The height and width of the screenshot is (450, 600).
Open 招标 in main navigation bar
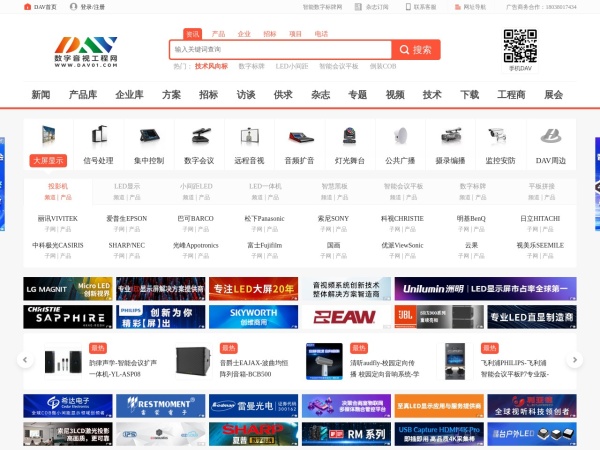[209, 95]
